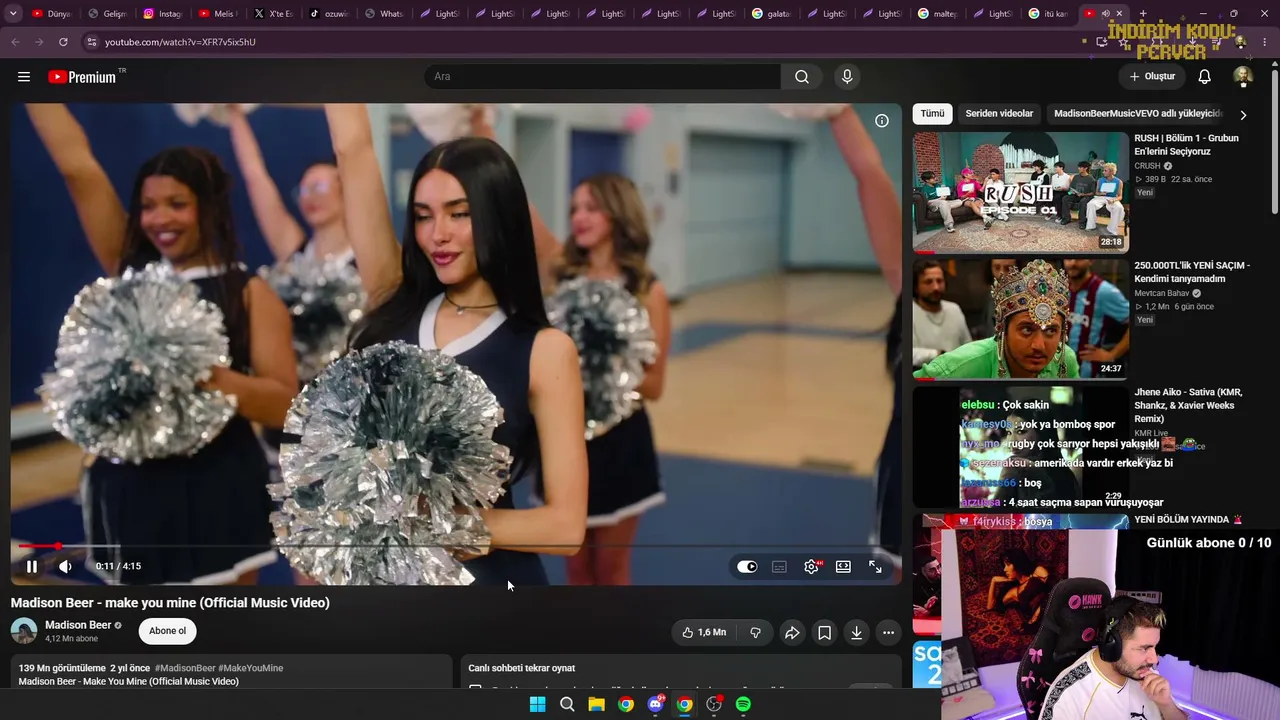Switch to the galata browser tab
Image resolution: width=1280 pixels, height=720 pixels.
point(770,14)
